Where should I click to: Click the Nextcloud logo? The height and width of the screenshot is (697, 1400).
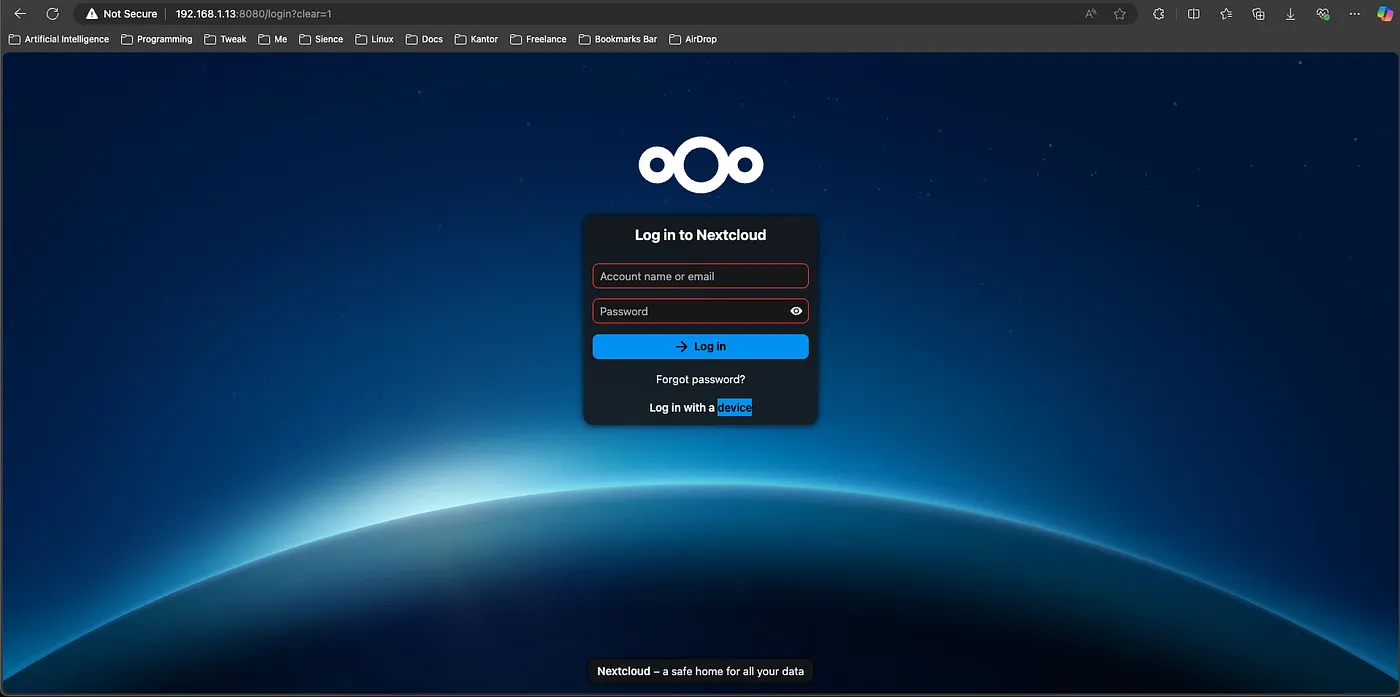click(701, 165)
